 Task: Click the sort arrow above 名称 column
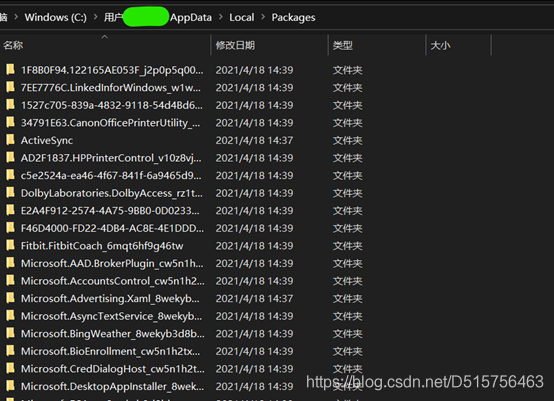104,37
